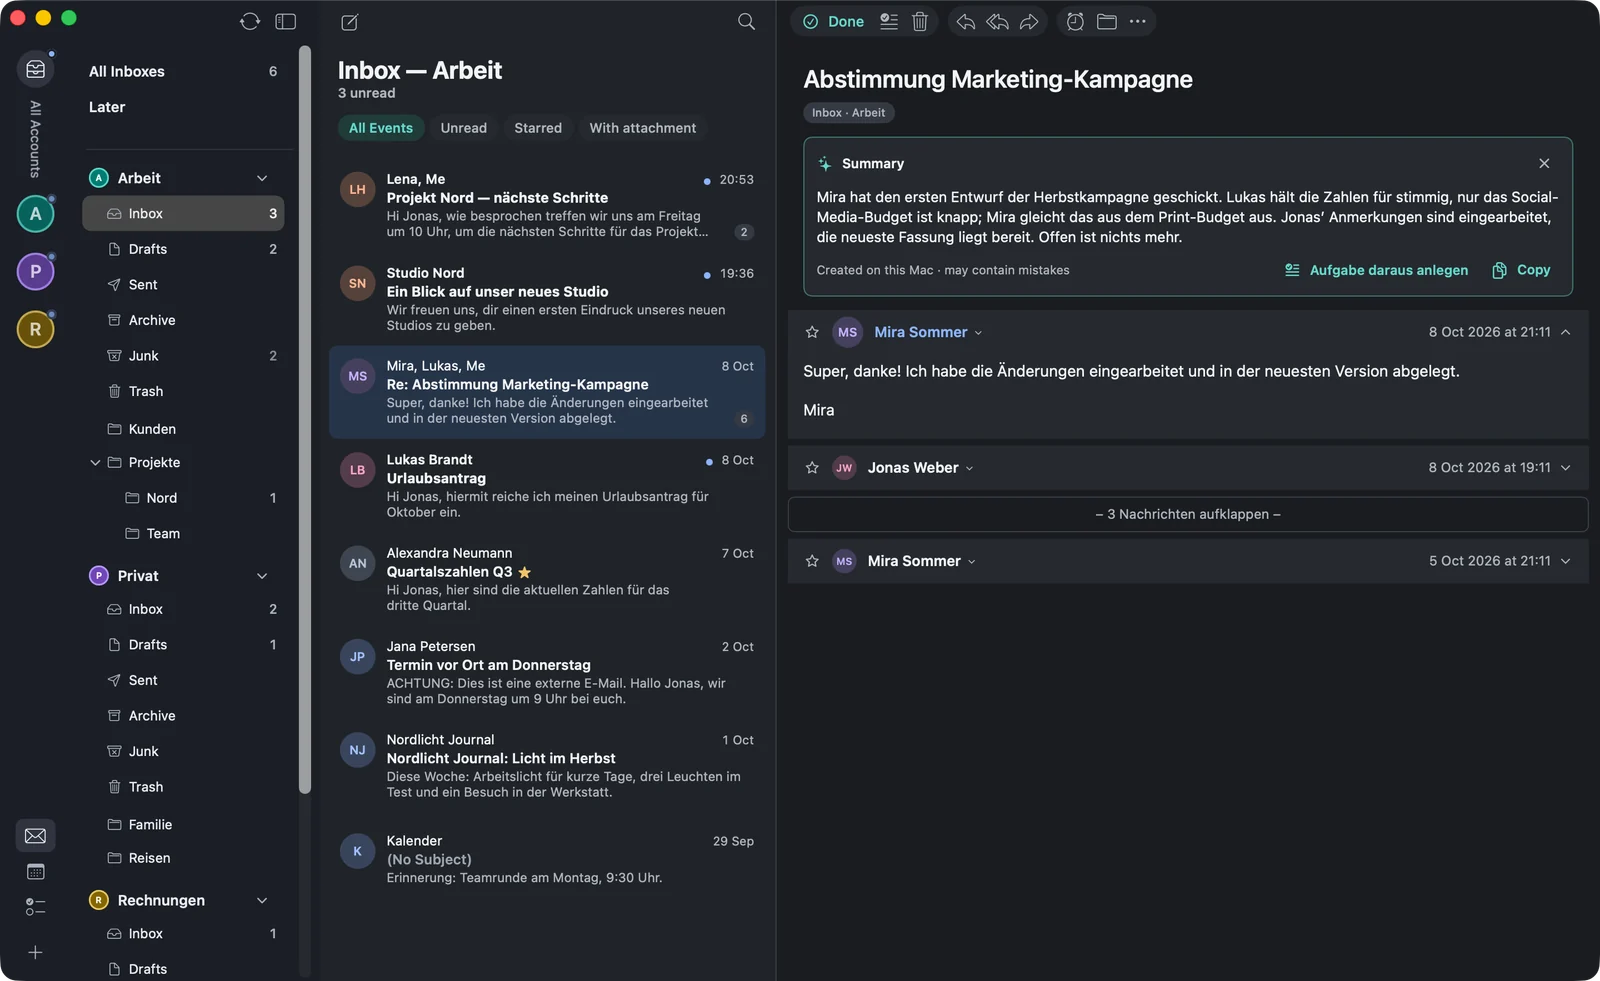This screenshot has width=1600, height=981.
Task: Compose a new email with the pencil icon
Action: [350, 22]
